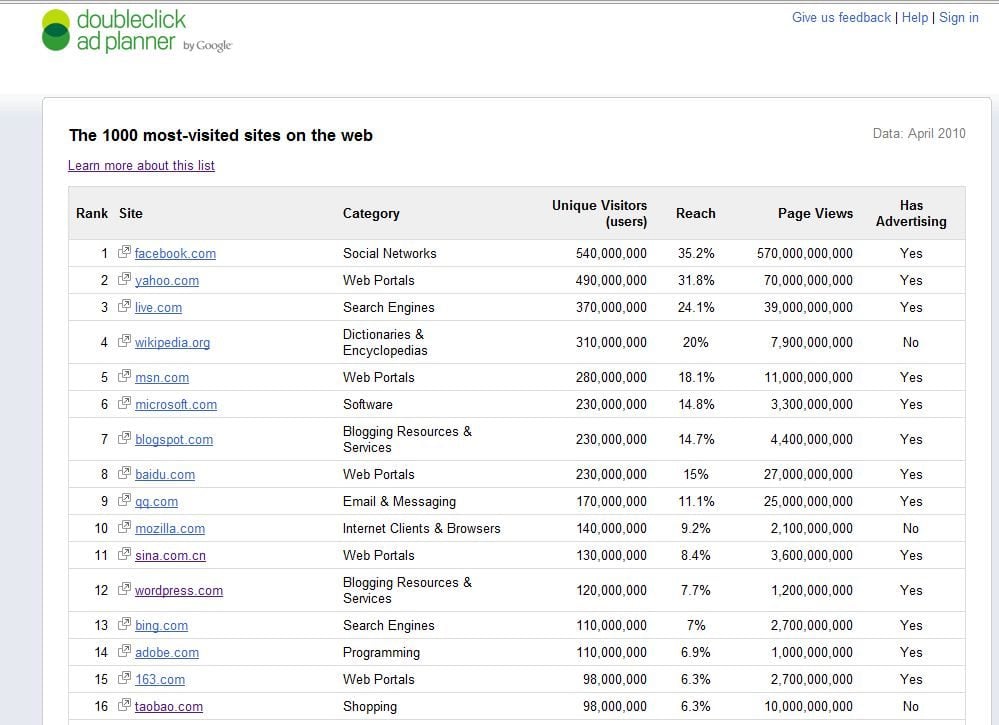999x725 pixels.
Task: Click the DoubleClick Ad Planner logo
Action: click(136, 31)
